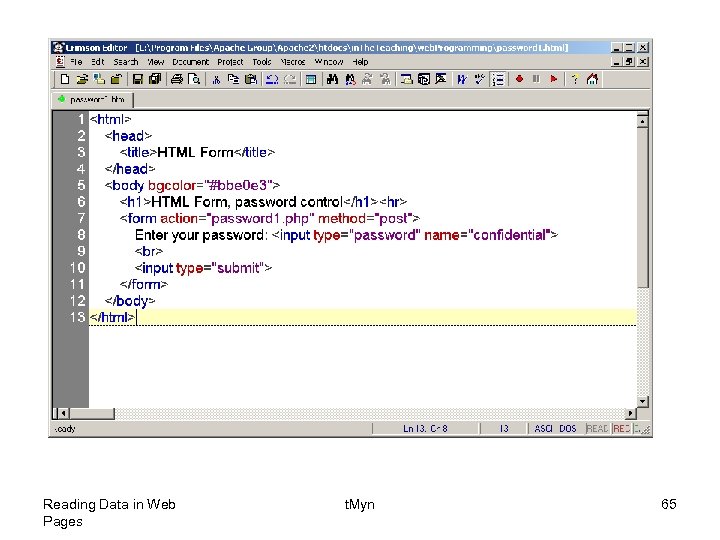Restore the inner document window button

click(630, 62)
